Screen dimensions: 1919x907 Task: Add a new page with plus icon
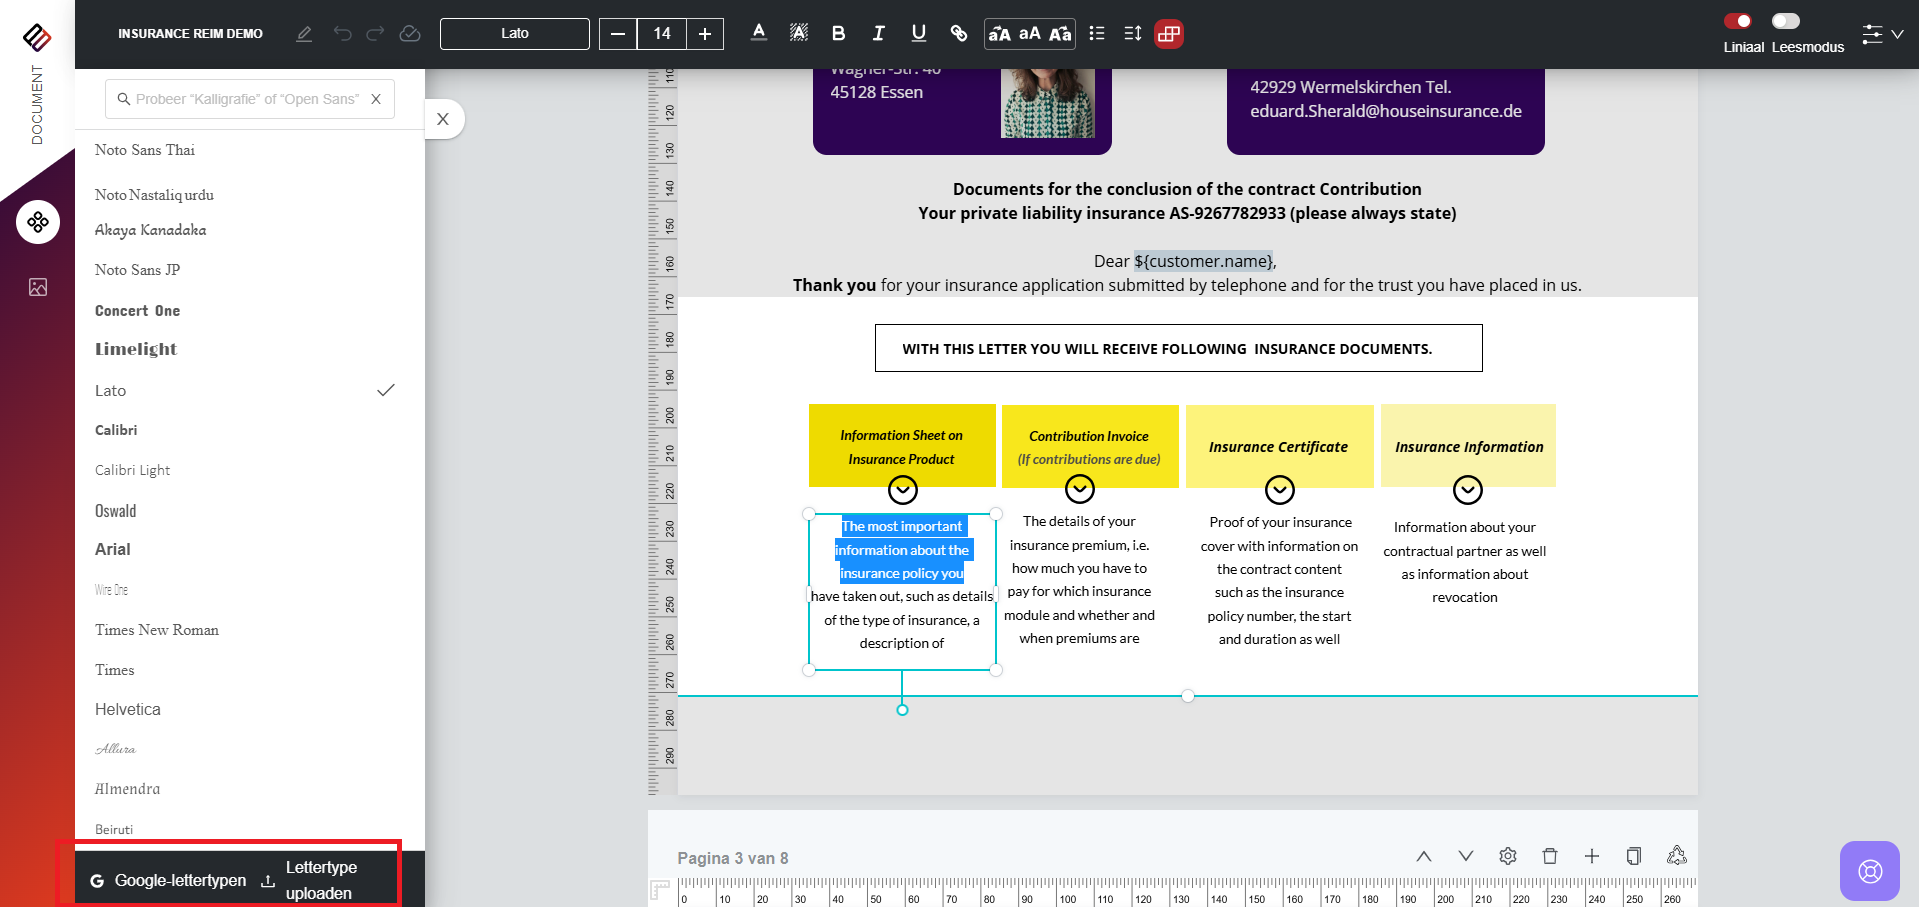tap(1591, 856)
